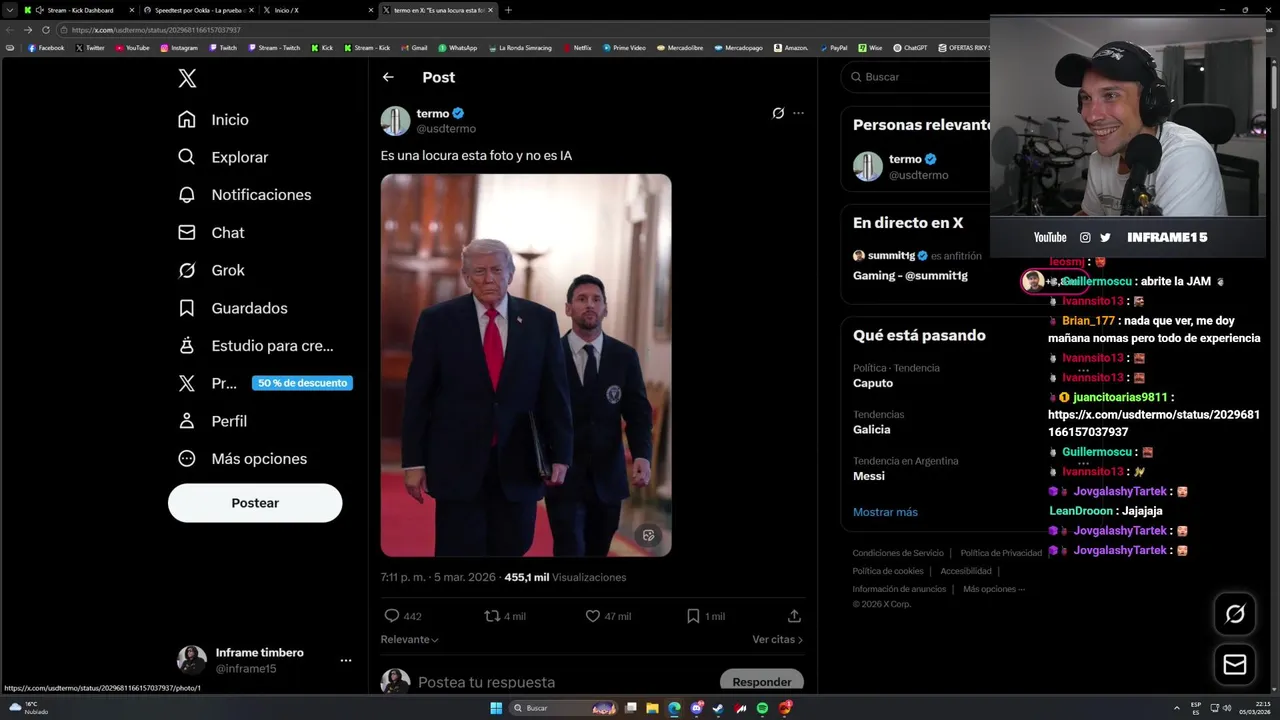Go to Inicio in the X sidebar
This screenshot has width=1280, height=720.
213,120
